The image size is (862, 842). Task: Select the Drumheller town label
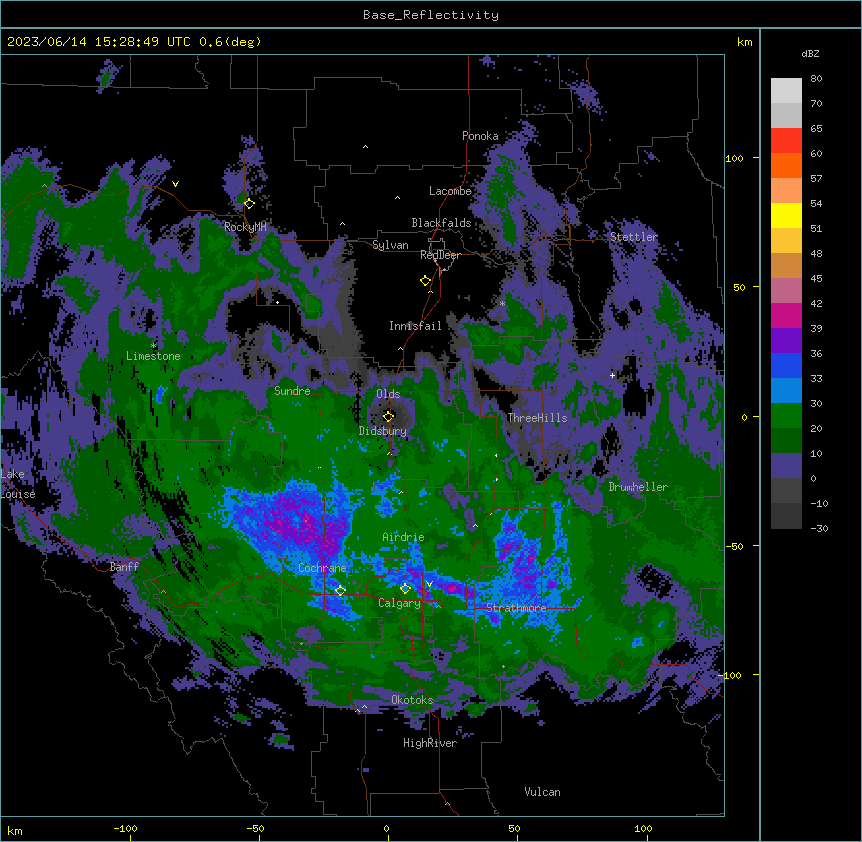pos(638,487)
